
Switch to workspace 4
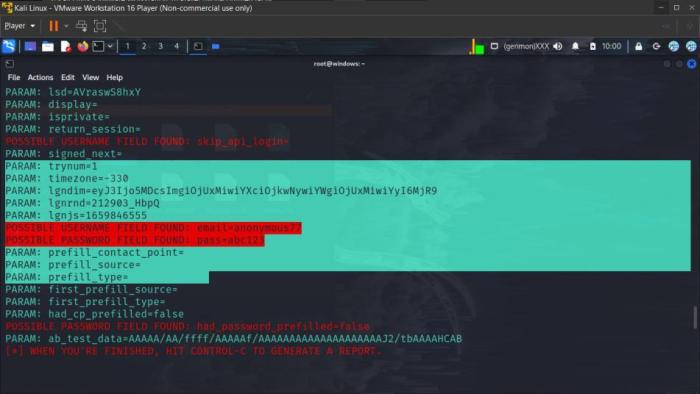[176, 46]
